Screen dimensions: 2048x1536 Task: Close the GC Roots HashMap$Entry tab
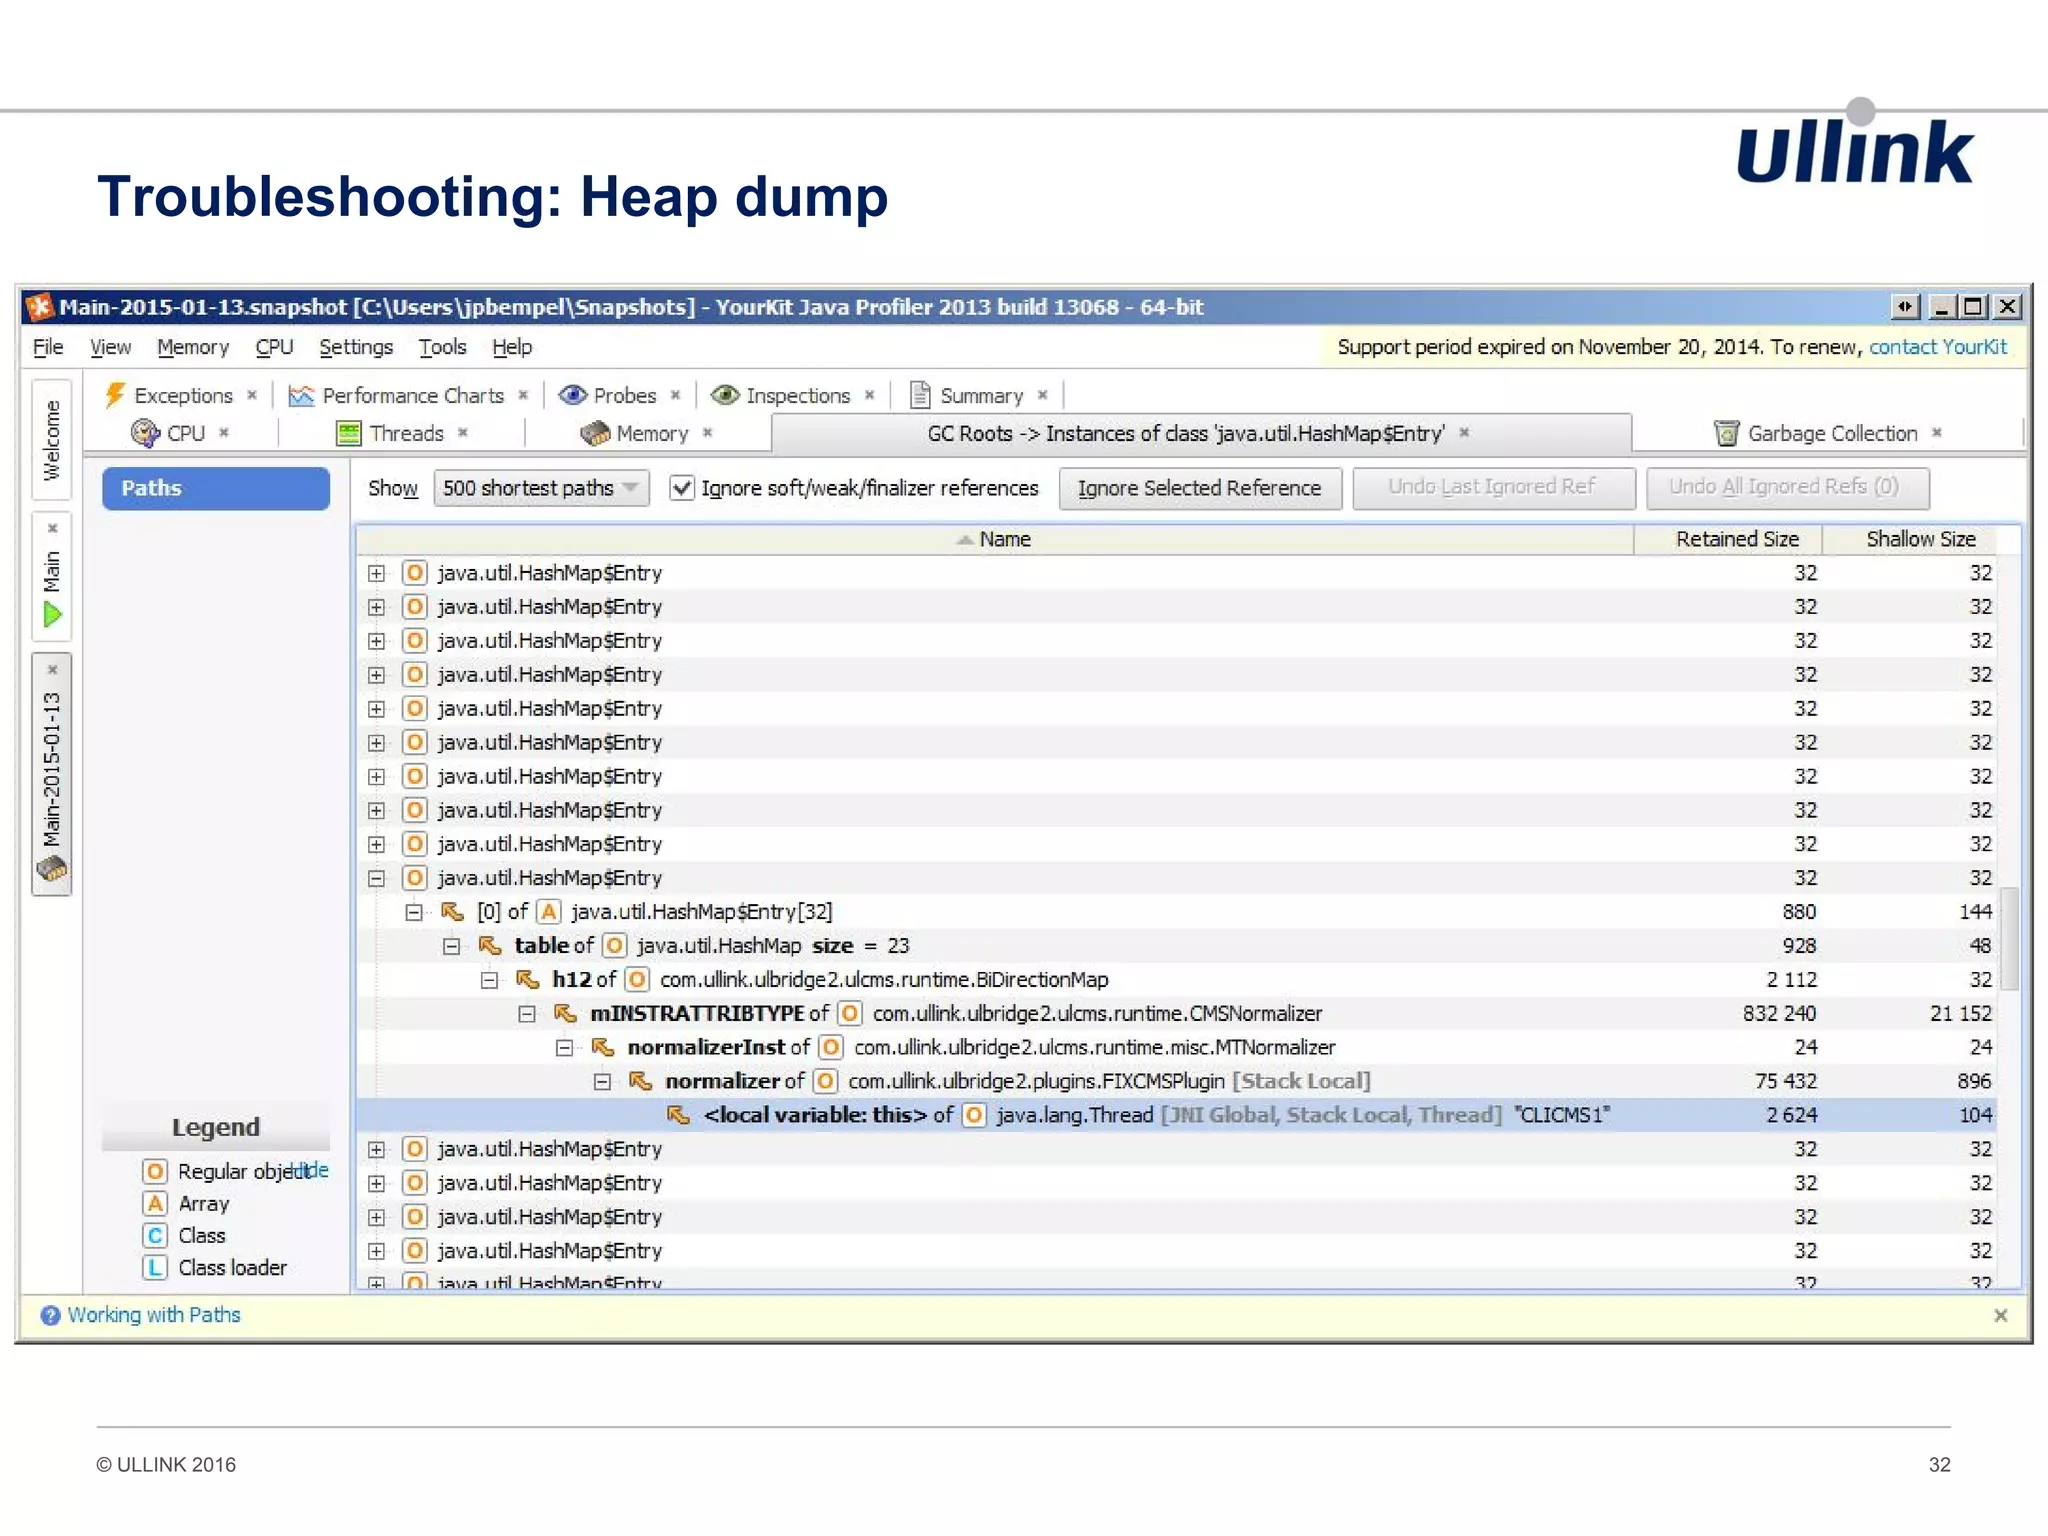click(x=1464, y=433)
